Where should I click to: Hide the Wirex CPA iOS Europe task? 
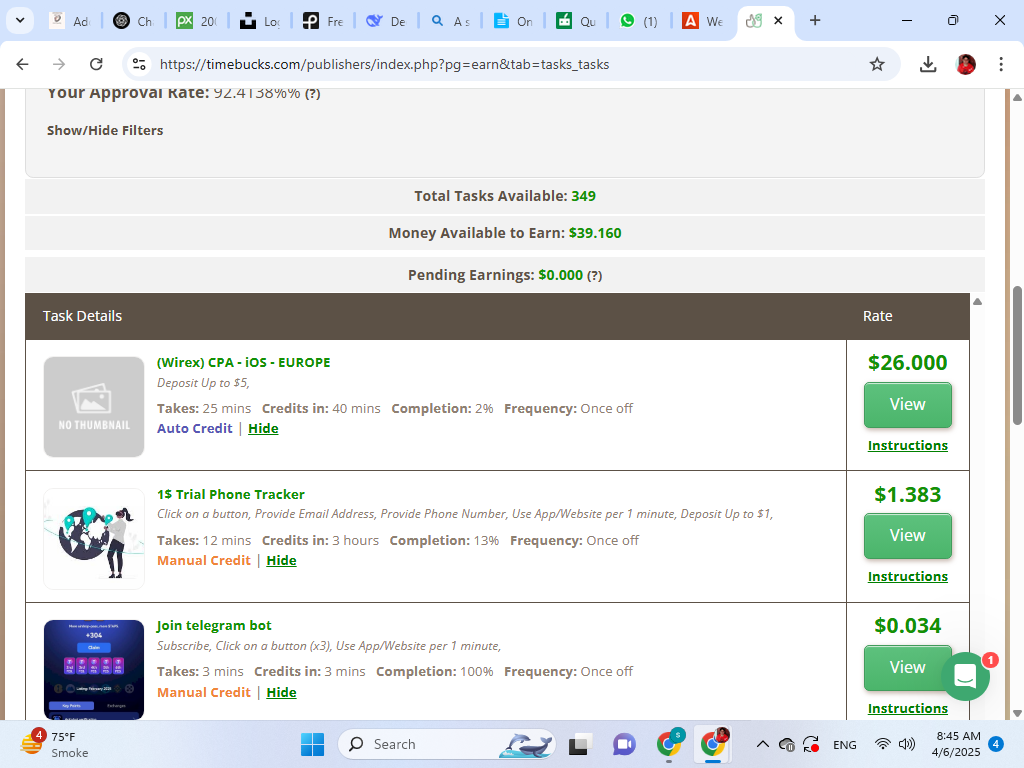(263, 428)
